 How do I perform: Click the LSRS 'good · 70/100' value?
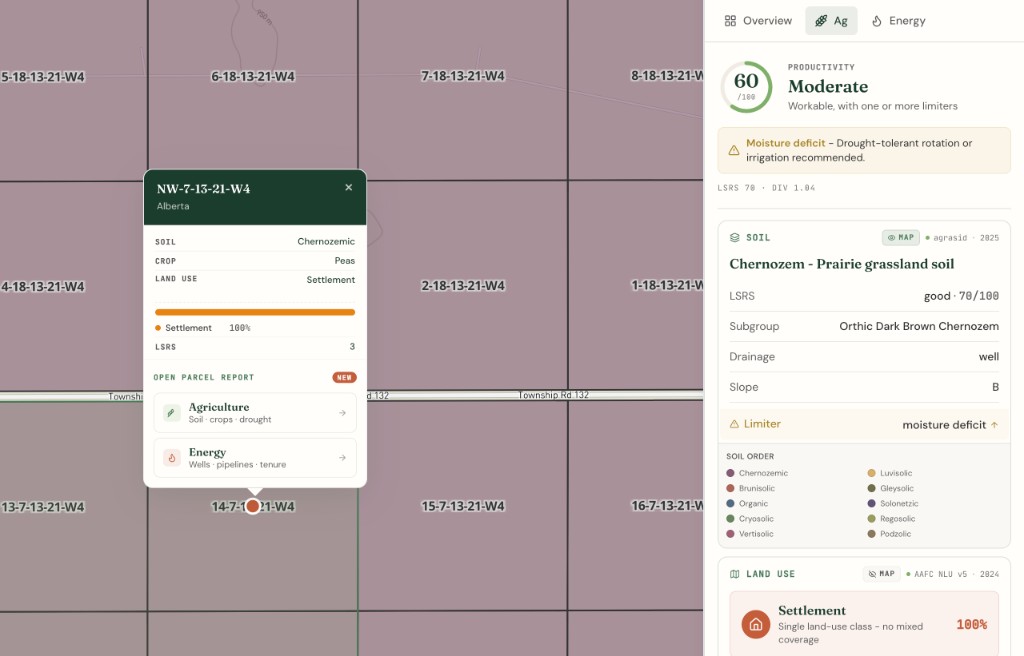coord(961,296)
